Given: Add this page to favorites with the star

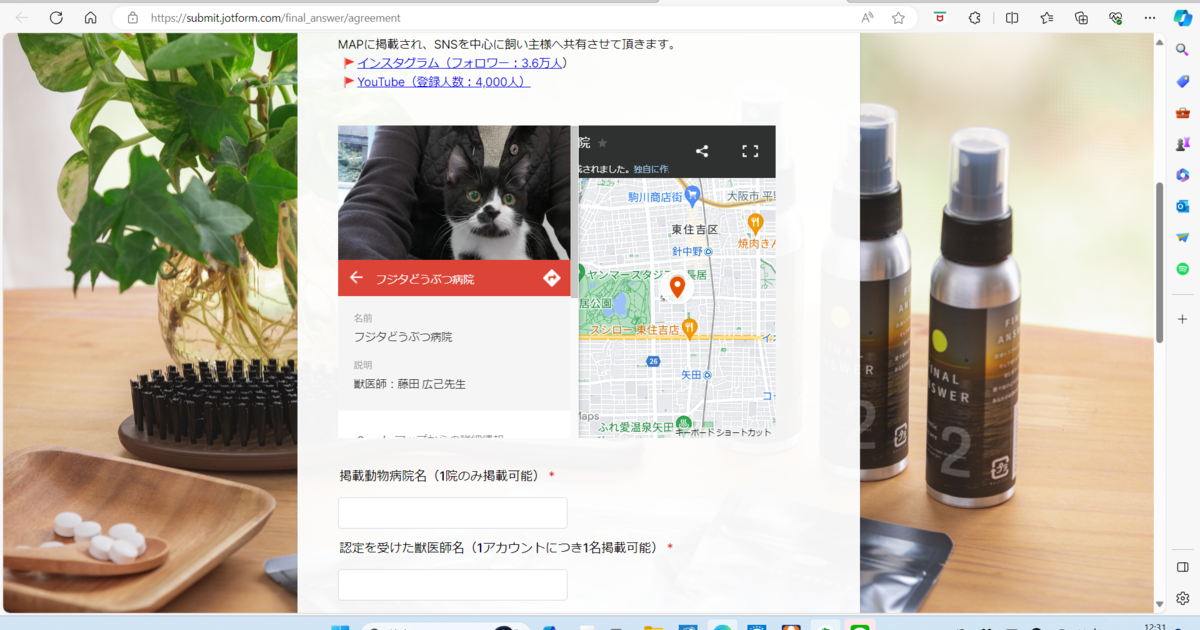Looking at the screenshot, I should (x=898, y=18).
